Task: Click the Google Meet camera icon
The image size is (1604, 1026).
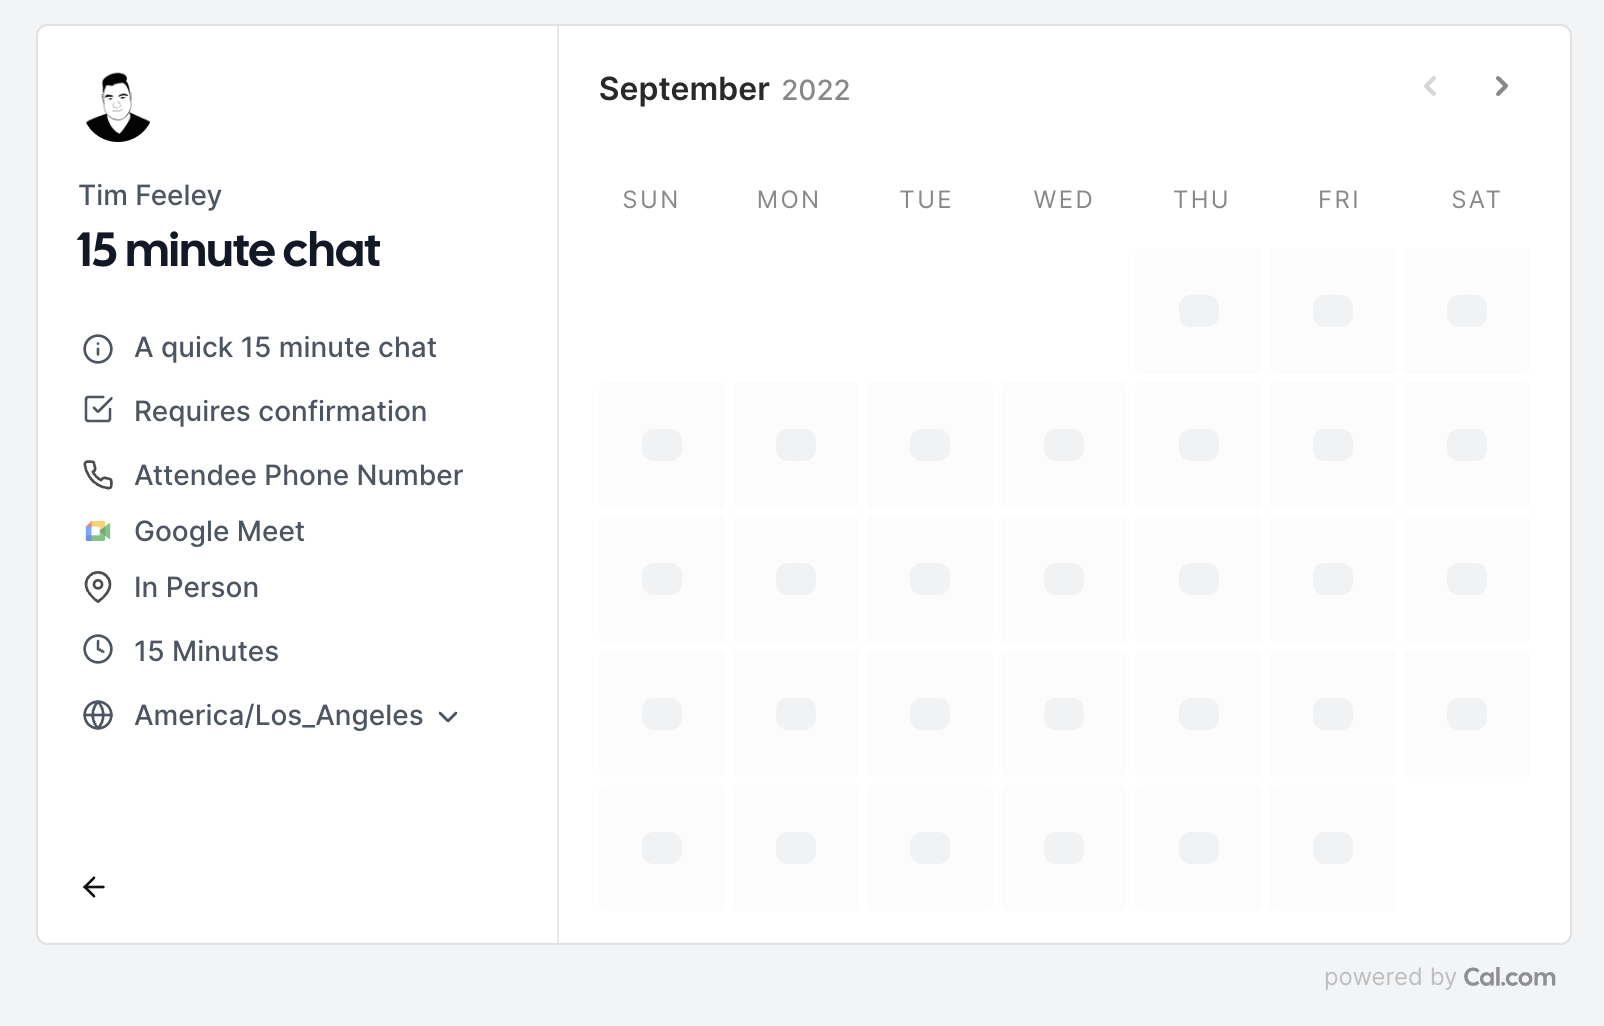Action: pos(98,532)
